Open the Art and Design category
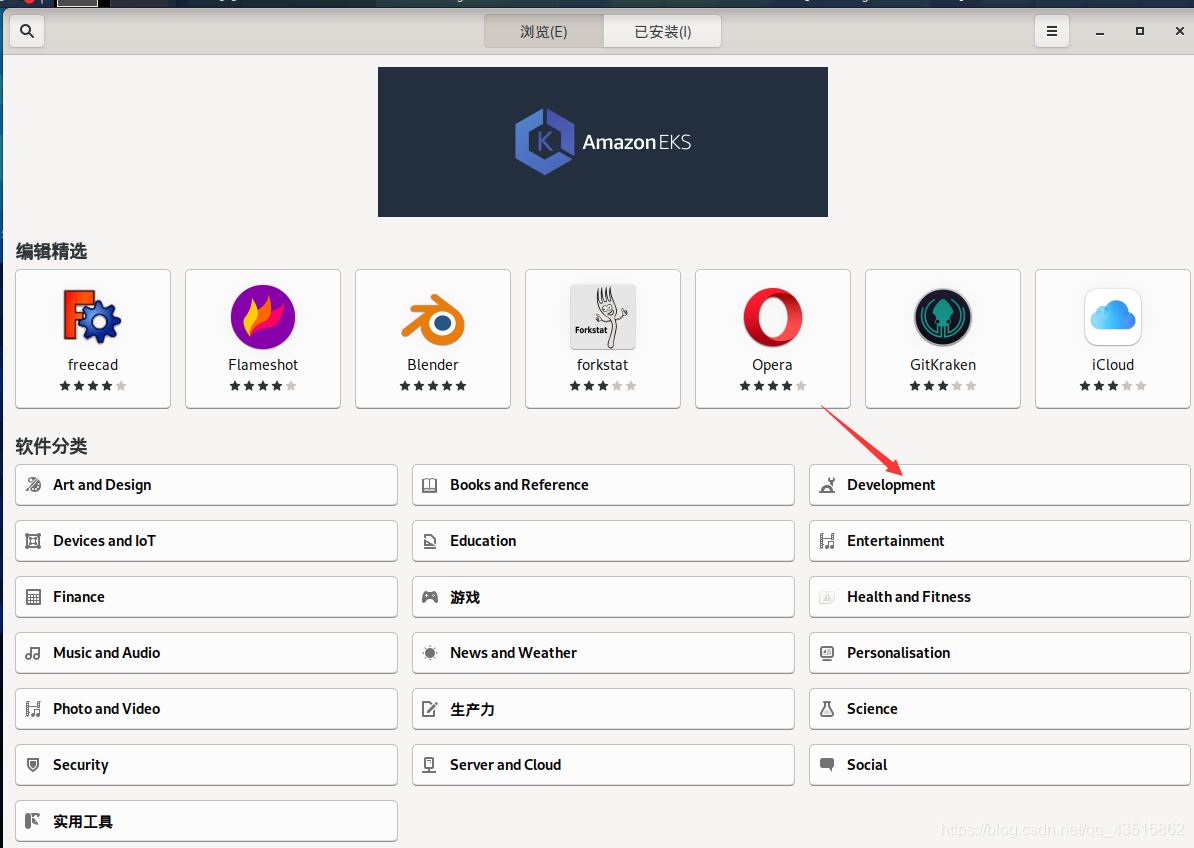Screen dimensions: 1194x848 click(206, 485)
